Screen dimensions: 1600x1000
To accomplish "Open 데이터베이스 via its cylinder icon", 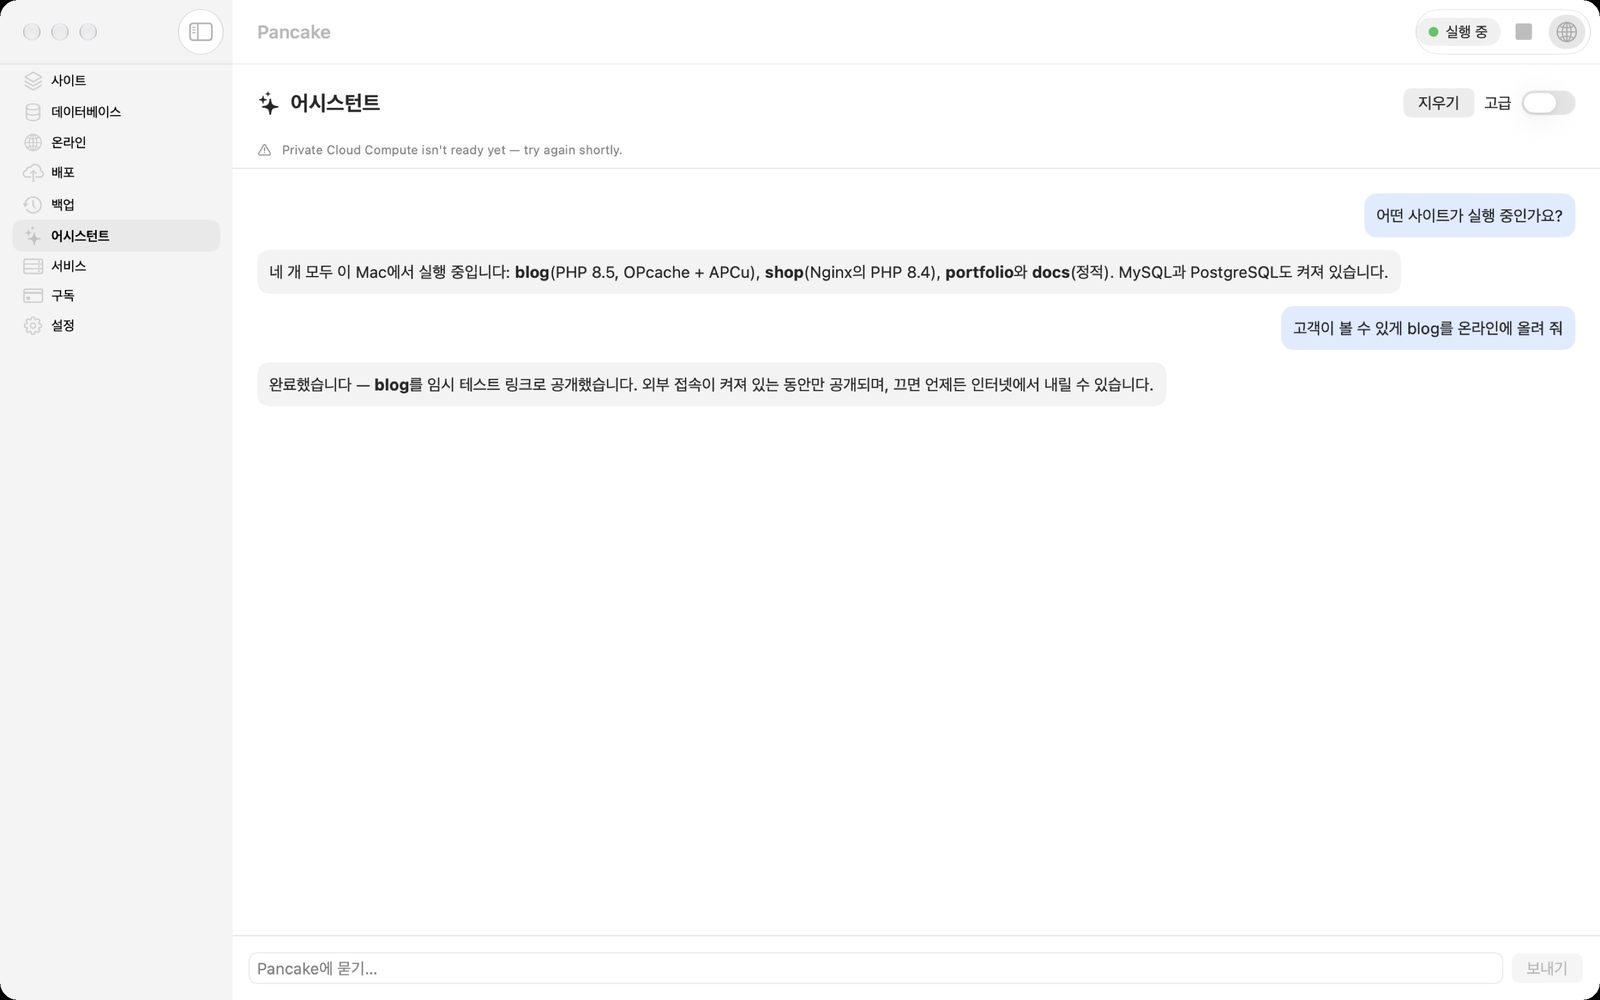I will [x=33, y=112].
